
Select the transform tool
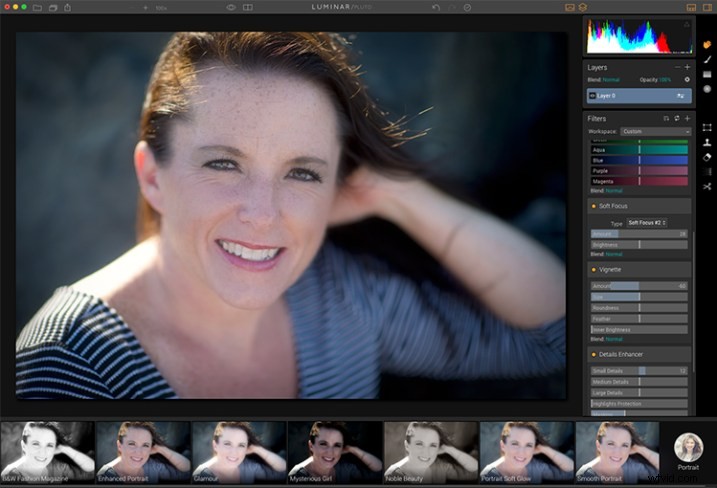click(x=707, y=127)
